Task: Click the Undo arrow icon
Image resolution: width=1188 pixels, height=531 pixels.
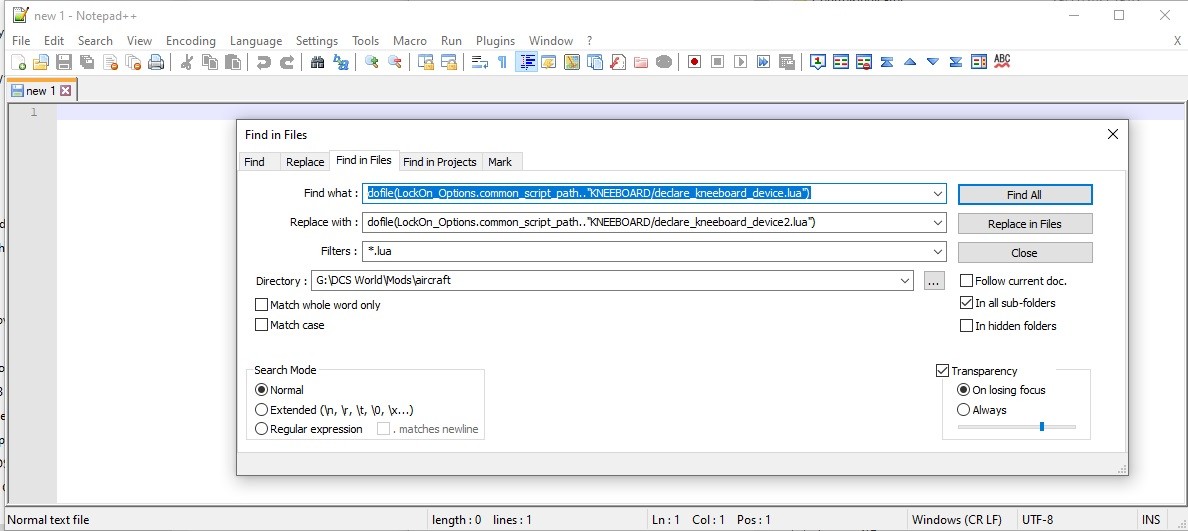Action: point(263,62)
